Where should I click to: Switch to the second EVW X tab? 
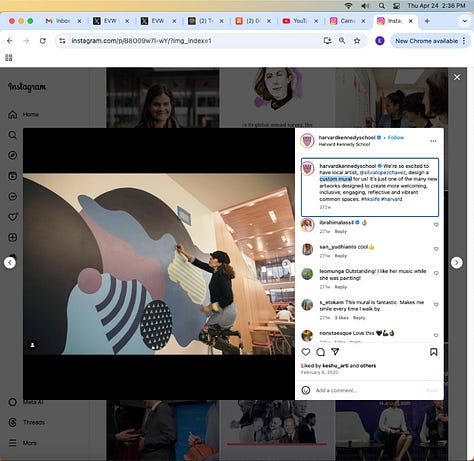(158, 21)
